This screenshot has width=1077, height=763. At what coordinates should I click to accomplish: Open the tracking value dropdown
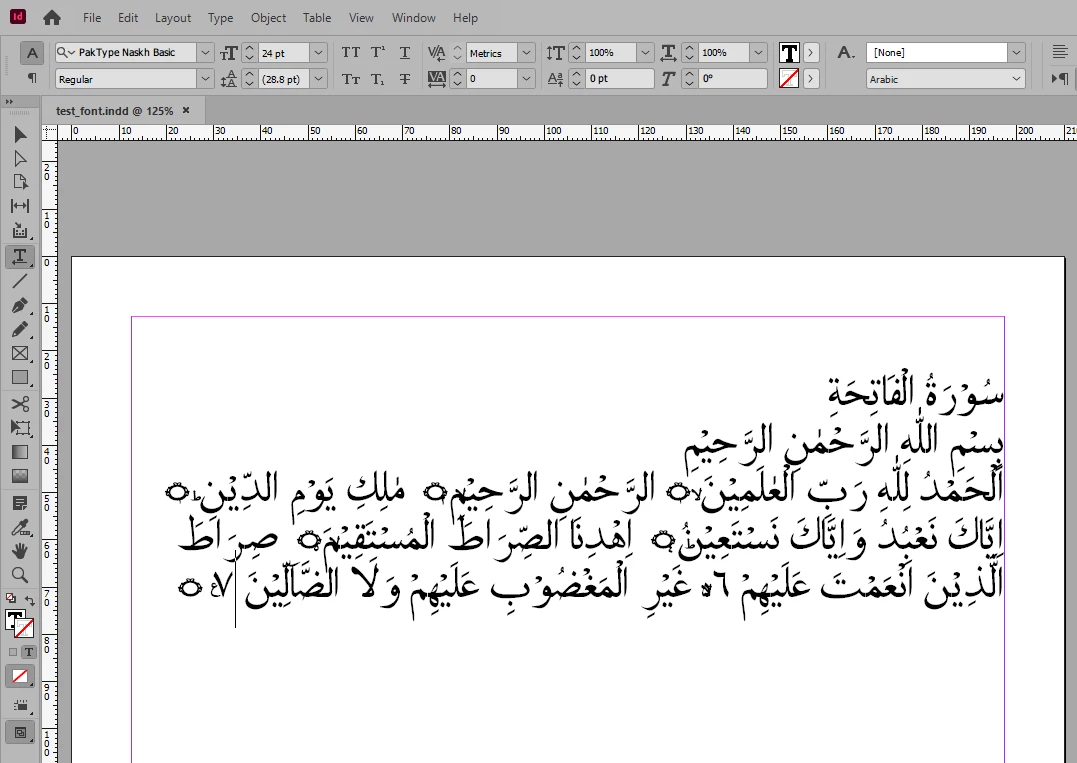pos(526,79)
